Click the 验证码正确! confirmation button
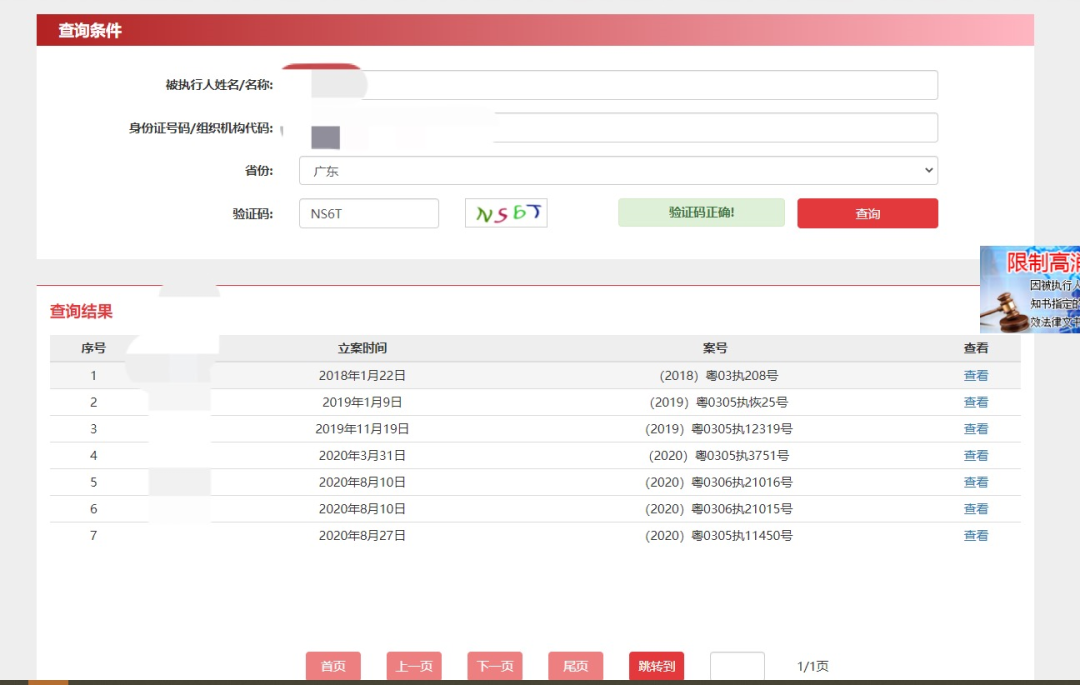Image resolution: width=1080 pixels, height=685 pixels. tap(700, 212)
